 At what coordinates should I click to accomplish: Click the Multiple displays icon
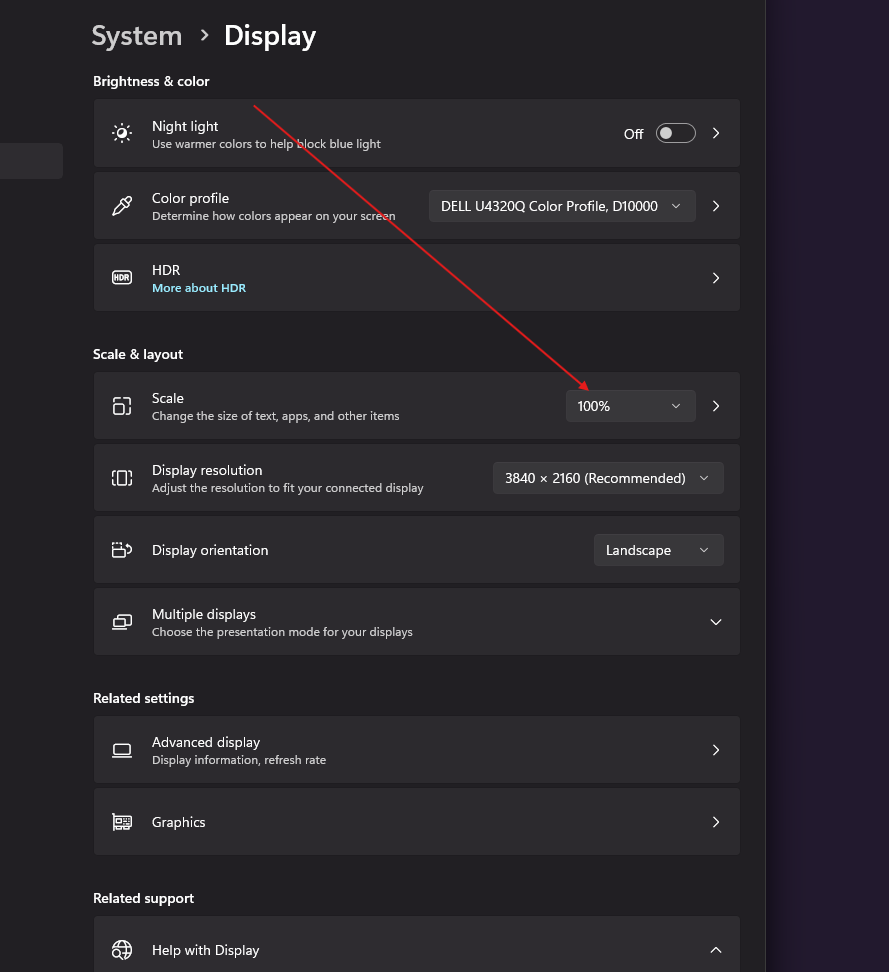click(121, 621)
